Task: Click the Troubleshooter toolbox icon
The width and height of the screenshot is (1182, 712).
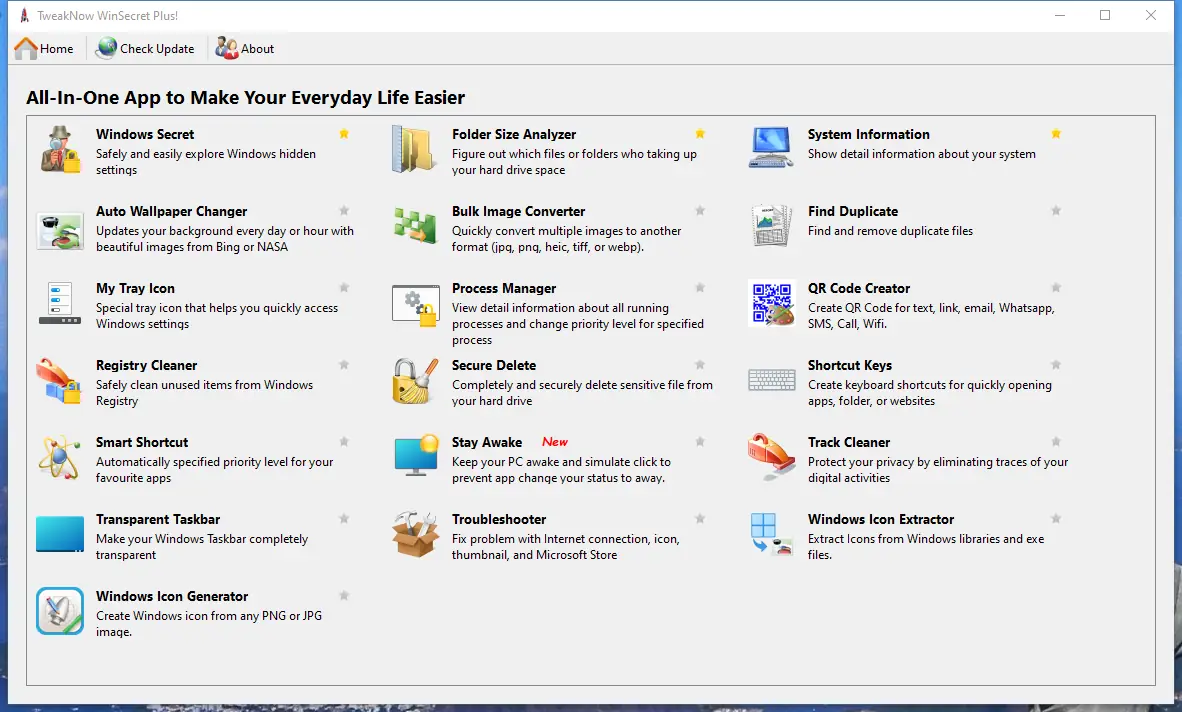Action: click(415, 534)
